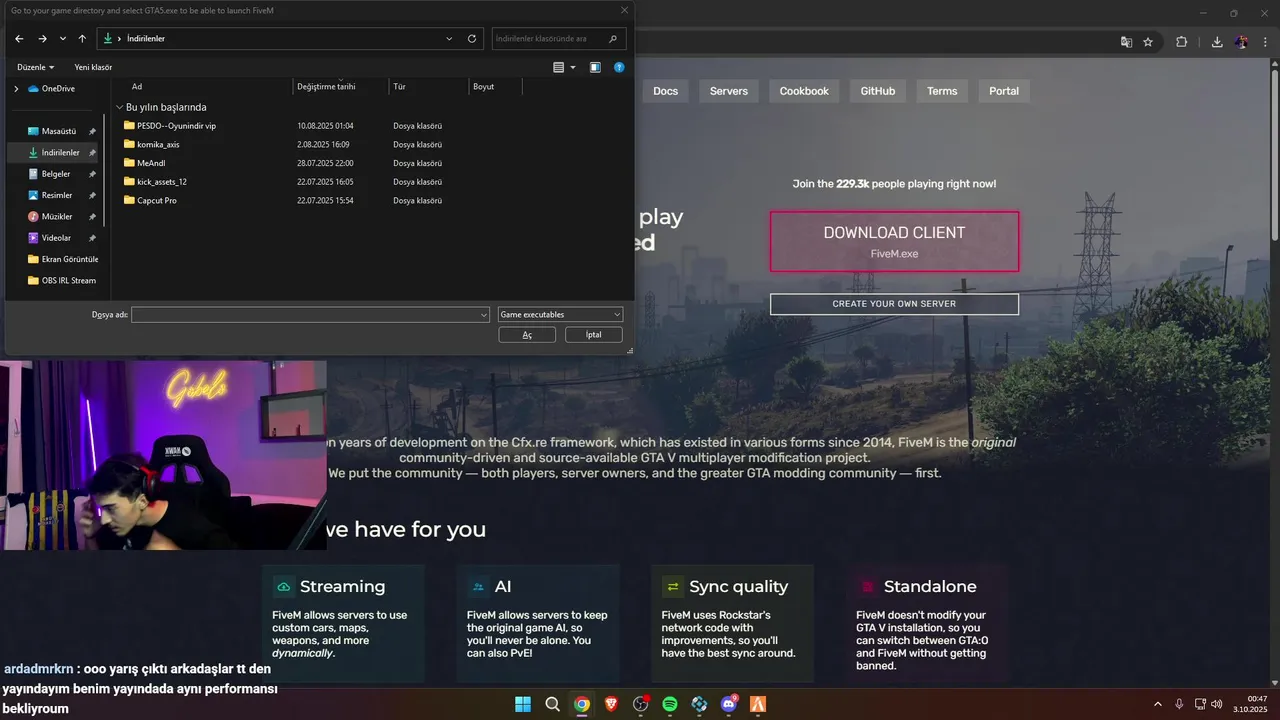Image resolution: width=1280 pixels, height=720 pixels.
Task: Collapse the Bu yılın başlarında group
Action: [x=119, y=107]
